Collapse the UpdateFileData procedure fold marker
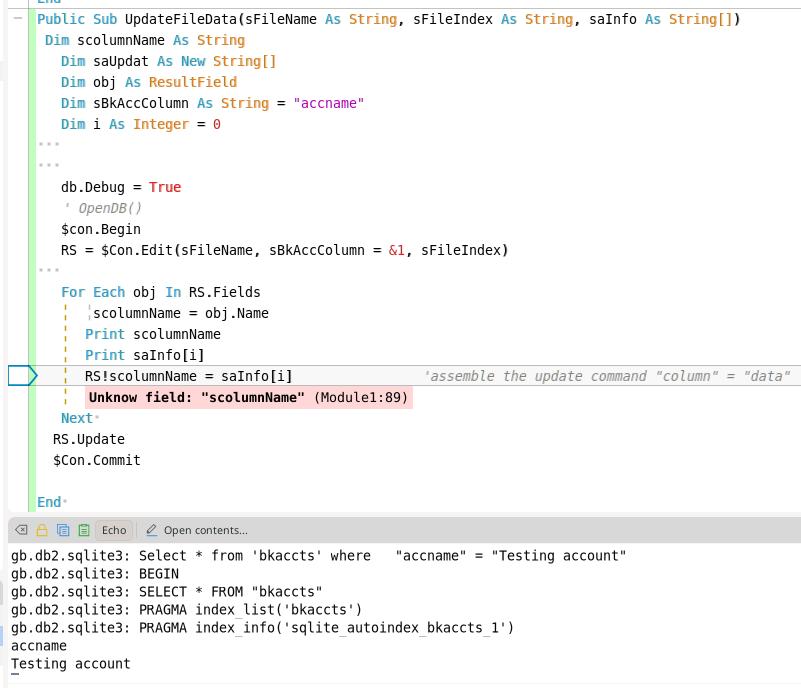The height and width of the screenshot is (688, 801). click(x=19, y=19)
